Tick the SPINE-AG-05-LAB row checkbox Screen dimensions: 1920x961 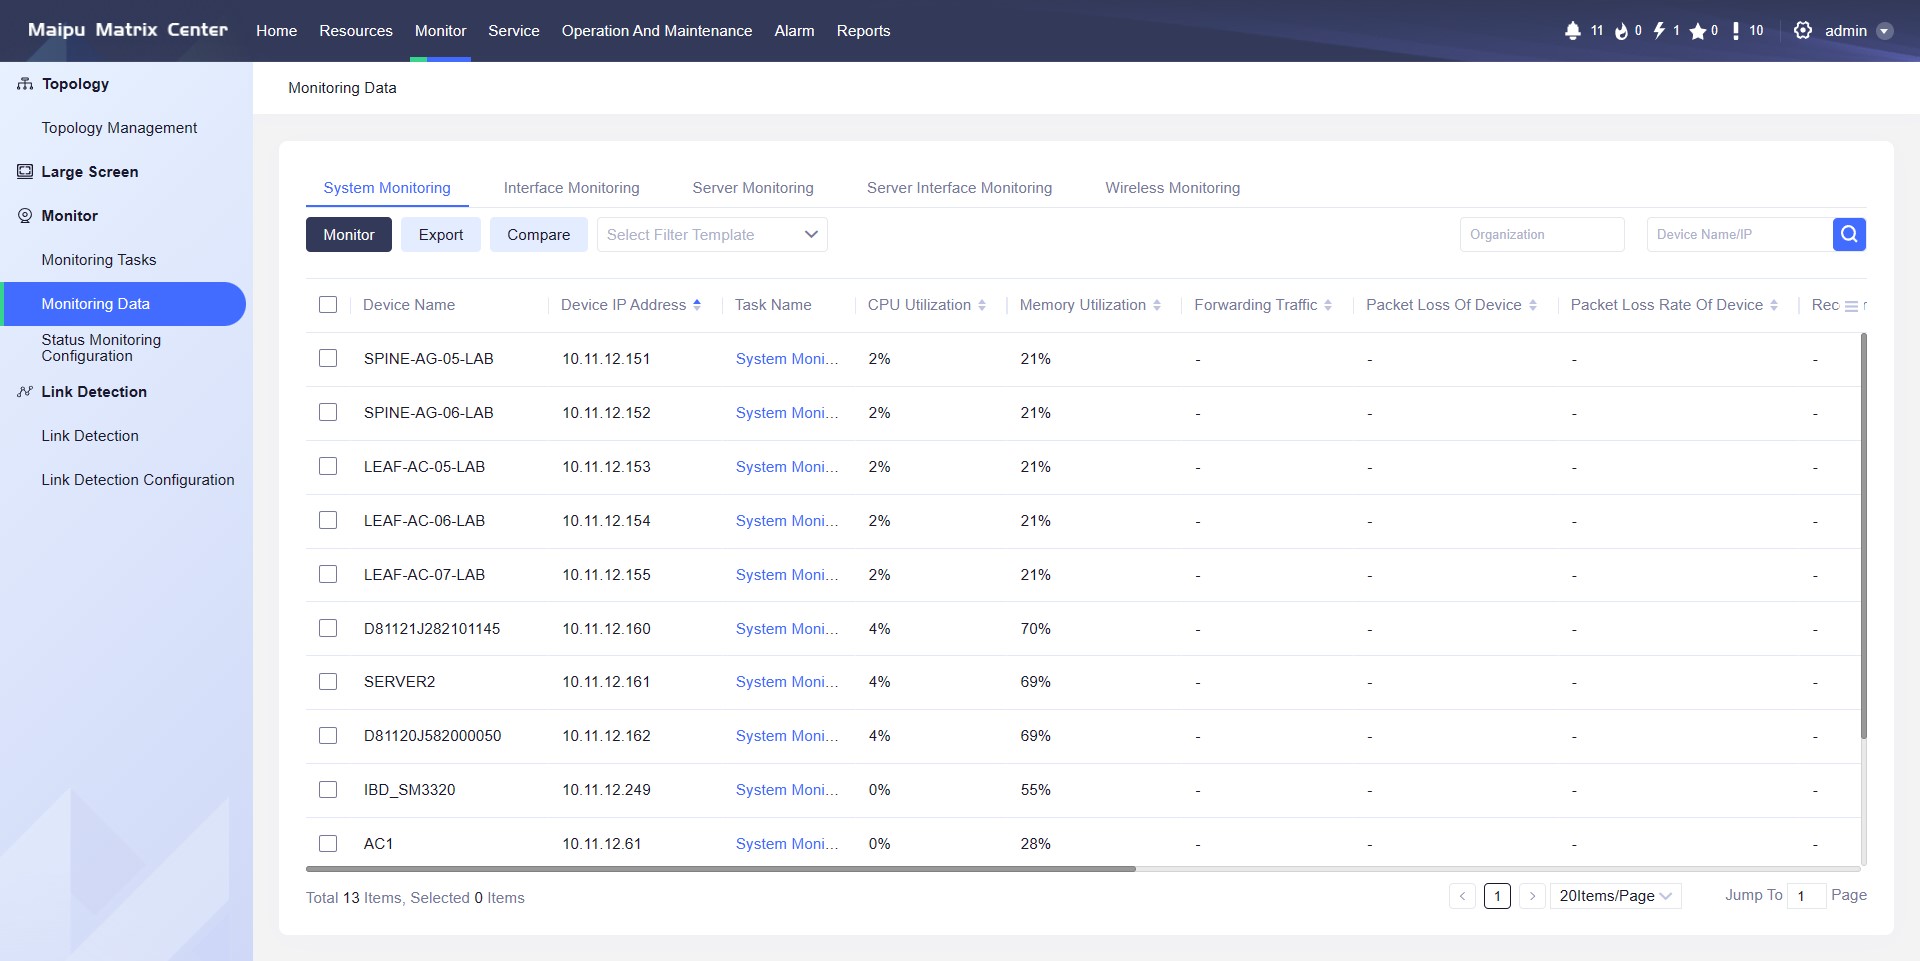point(328,358)
